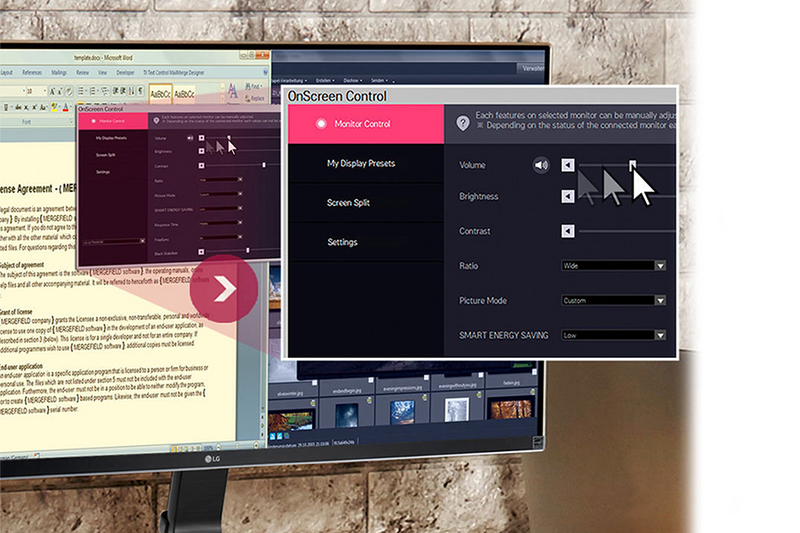Click the Grow Font icon in Word
Screen dimensions: 800x533
tap(52, 92)
